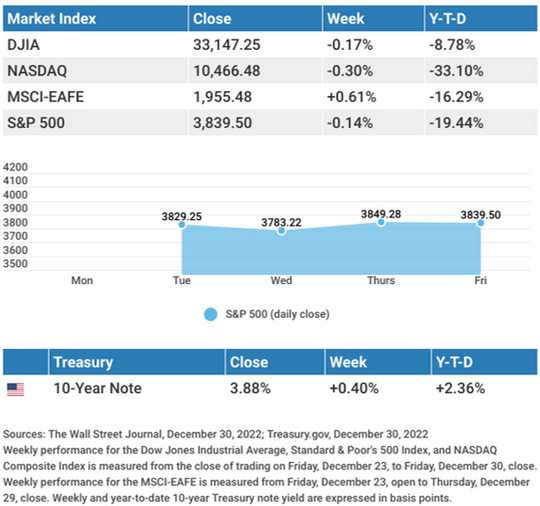Select the Friday data point 3839.50
The height and width of the screenshot is (506, 540).
click(x=480, y=223)
